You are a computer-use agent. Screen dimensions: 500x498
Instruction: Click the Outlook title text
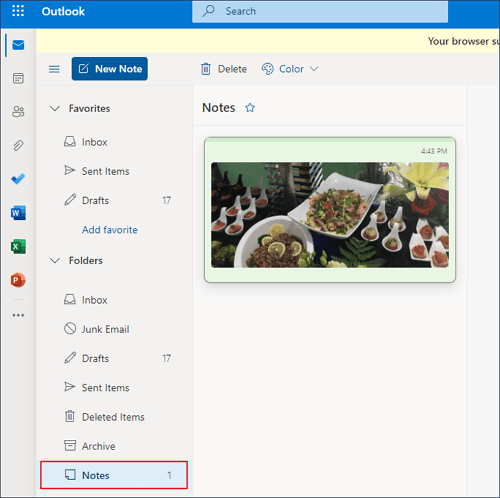click(x=63, y=11)
